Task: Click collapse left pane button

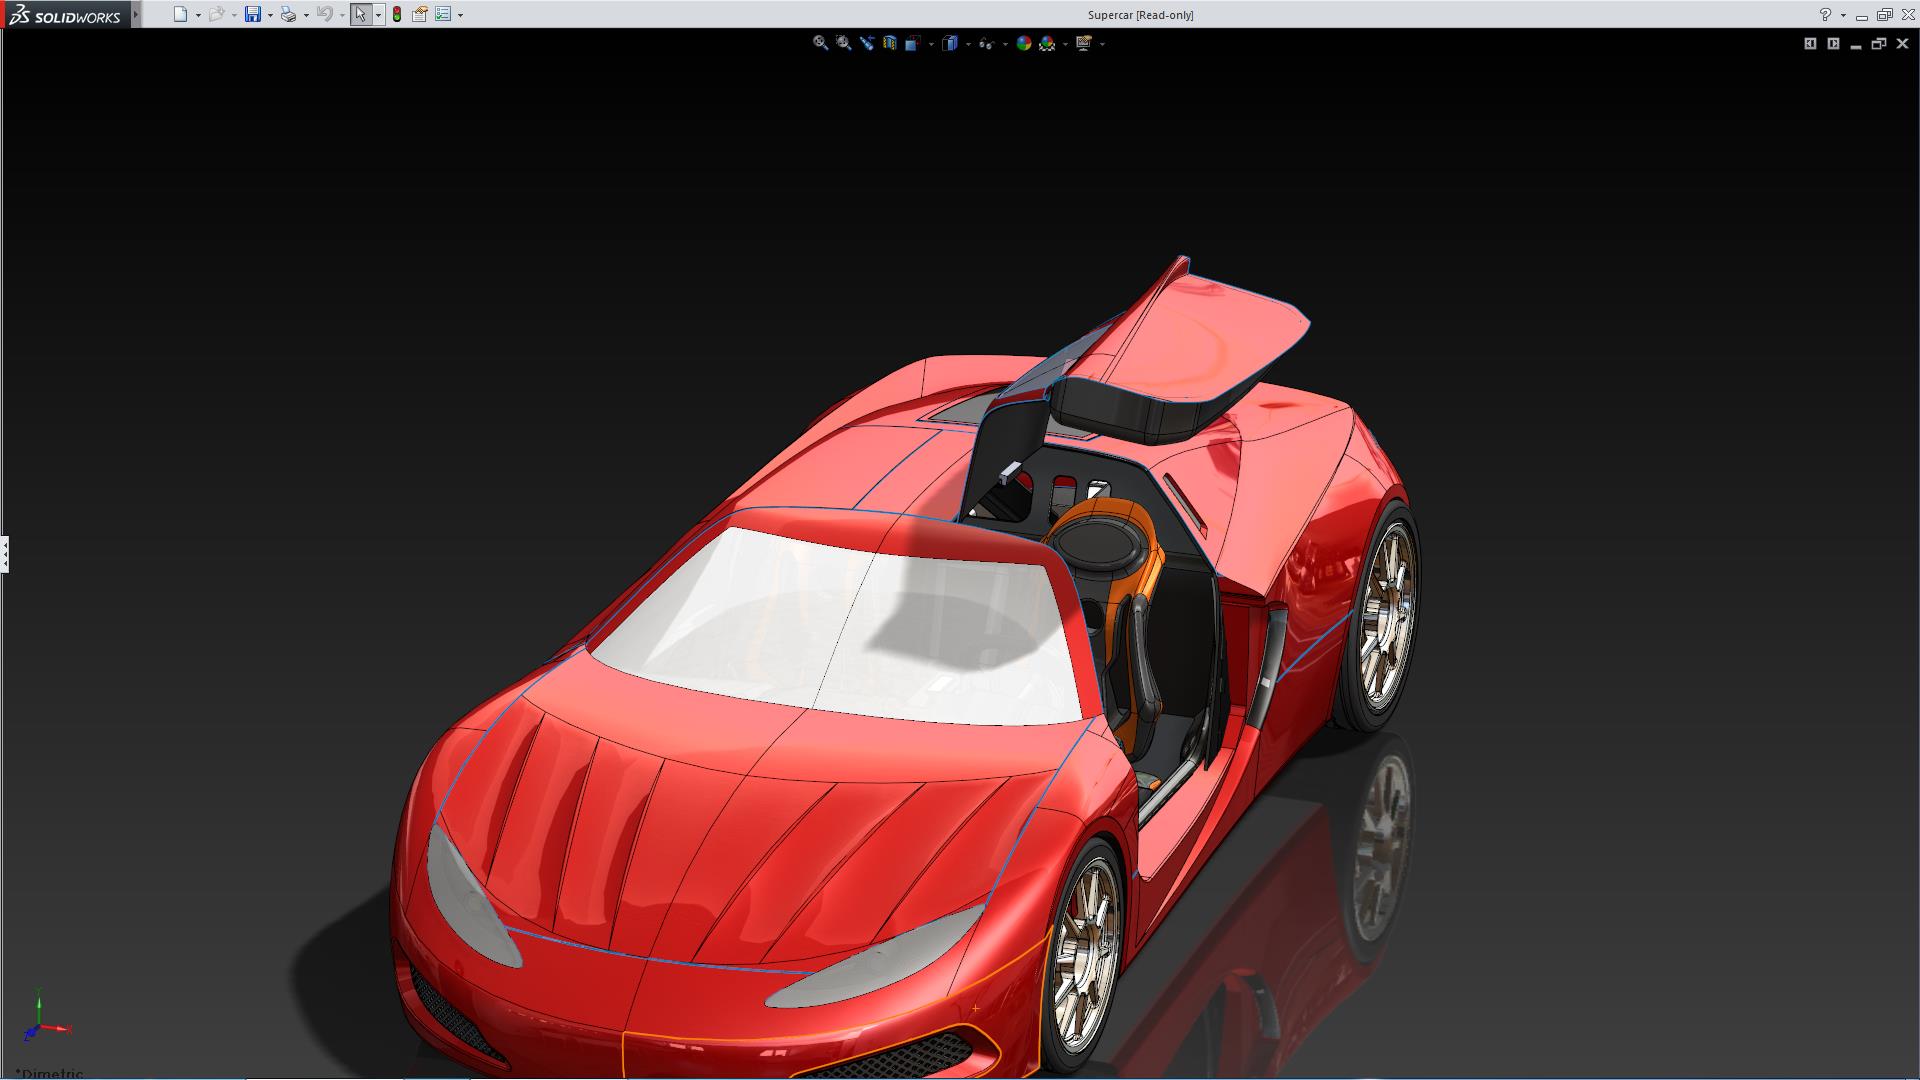Action: click(1810, 43)
